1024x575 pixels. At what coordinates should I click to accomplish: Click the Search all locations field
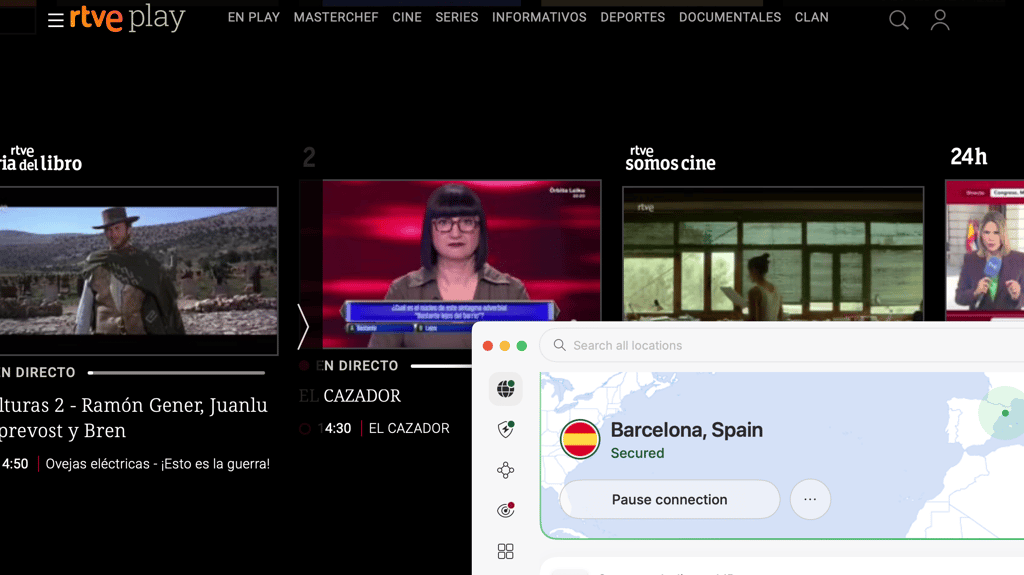(x=782, y=345)
